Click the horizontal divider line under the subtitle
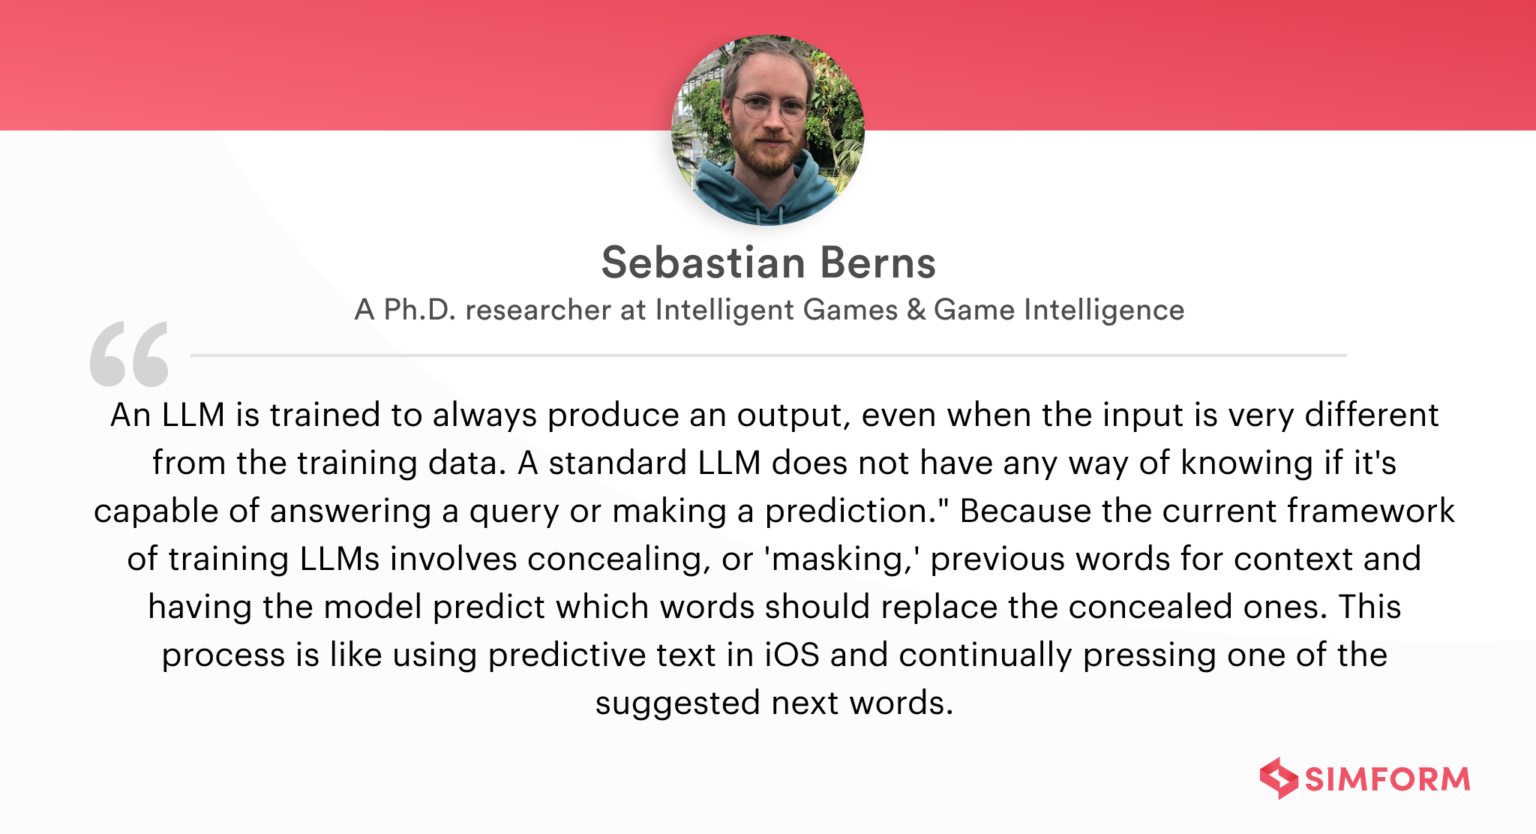 [768, 355]
